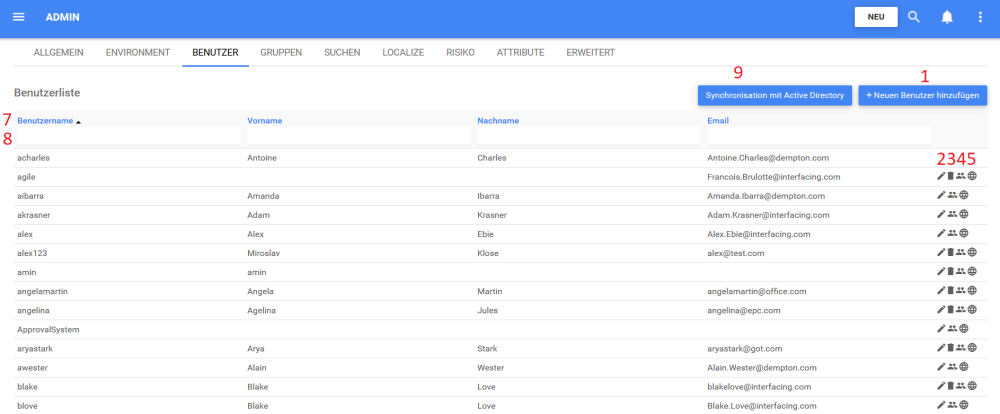Click the edit pencil for user agile
The height and width of the screenshot is (414, 1000).
(x=941, y=176)
